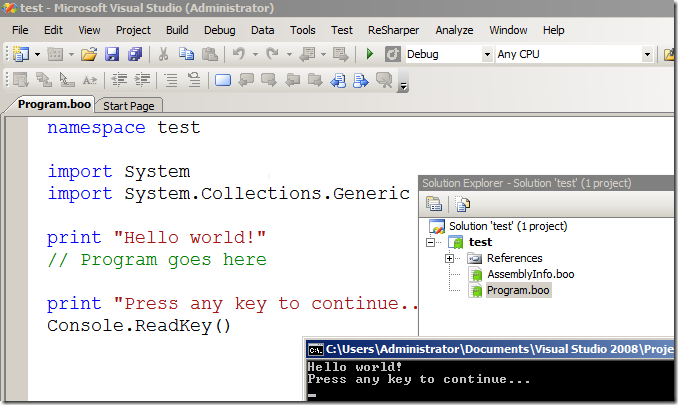Image resolution: width=678 pixels, height=405 pixels.
Task: Open the Test menu
Action: pyautogui.click(x=342, y=30)
